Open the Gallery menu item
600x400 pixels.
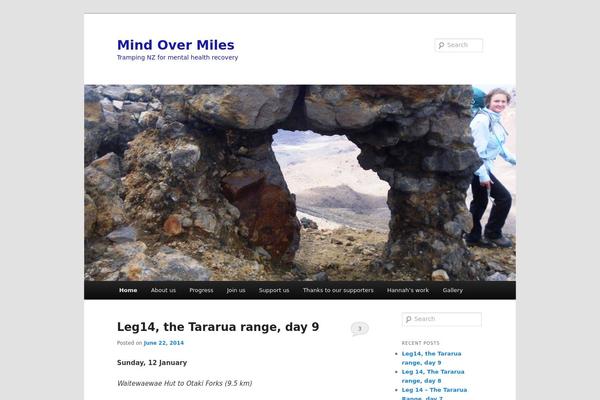(x=453, y=290)
